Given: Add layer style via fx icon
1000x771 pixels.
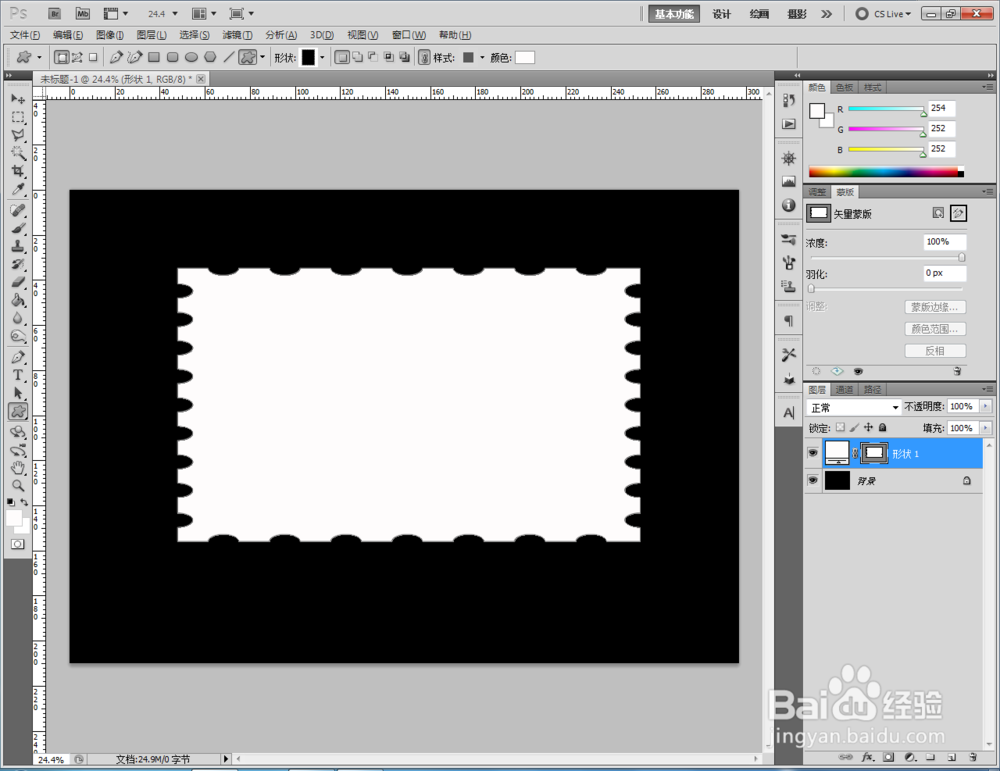Looking at the screenshot, I should coord(867,758).
